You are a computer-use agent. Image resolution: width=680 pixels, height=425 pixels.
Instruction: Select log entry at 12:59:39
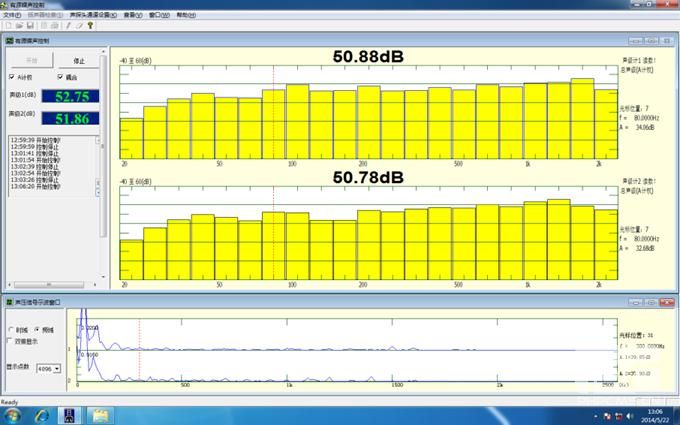coord(36,141)
